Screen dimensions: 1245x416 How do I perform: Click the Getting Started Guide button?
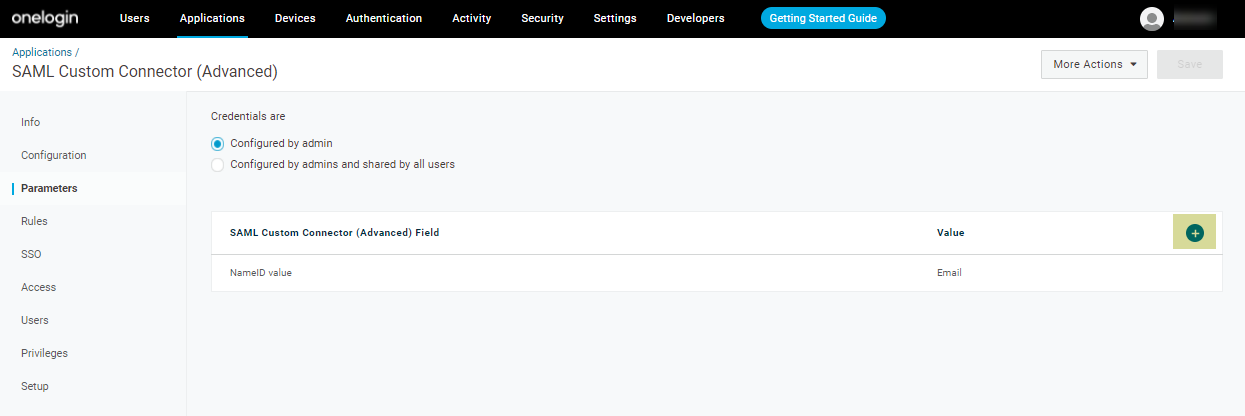click(x=823, y=18)
